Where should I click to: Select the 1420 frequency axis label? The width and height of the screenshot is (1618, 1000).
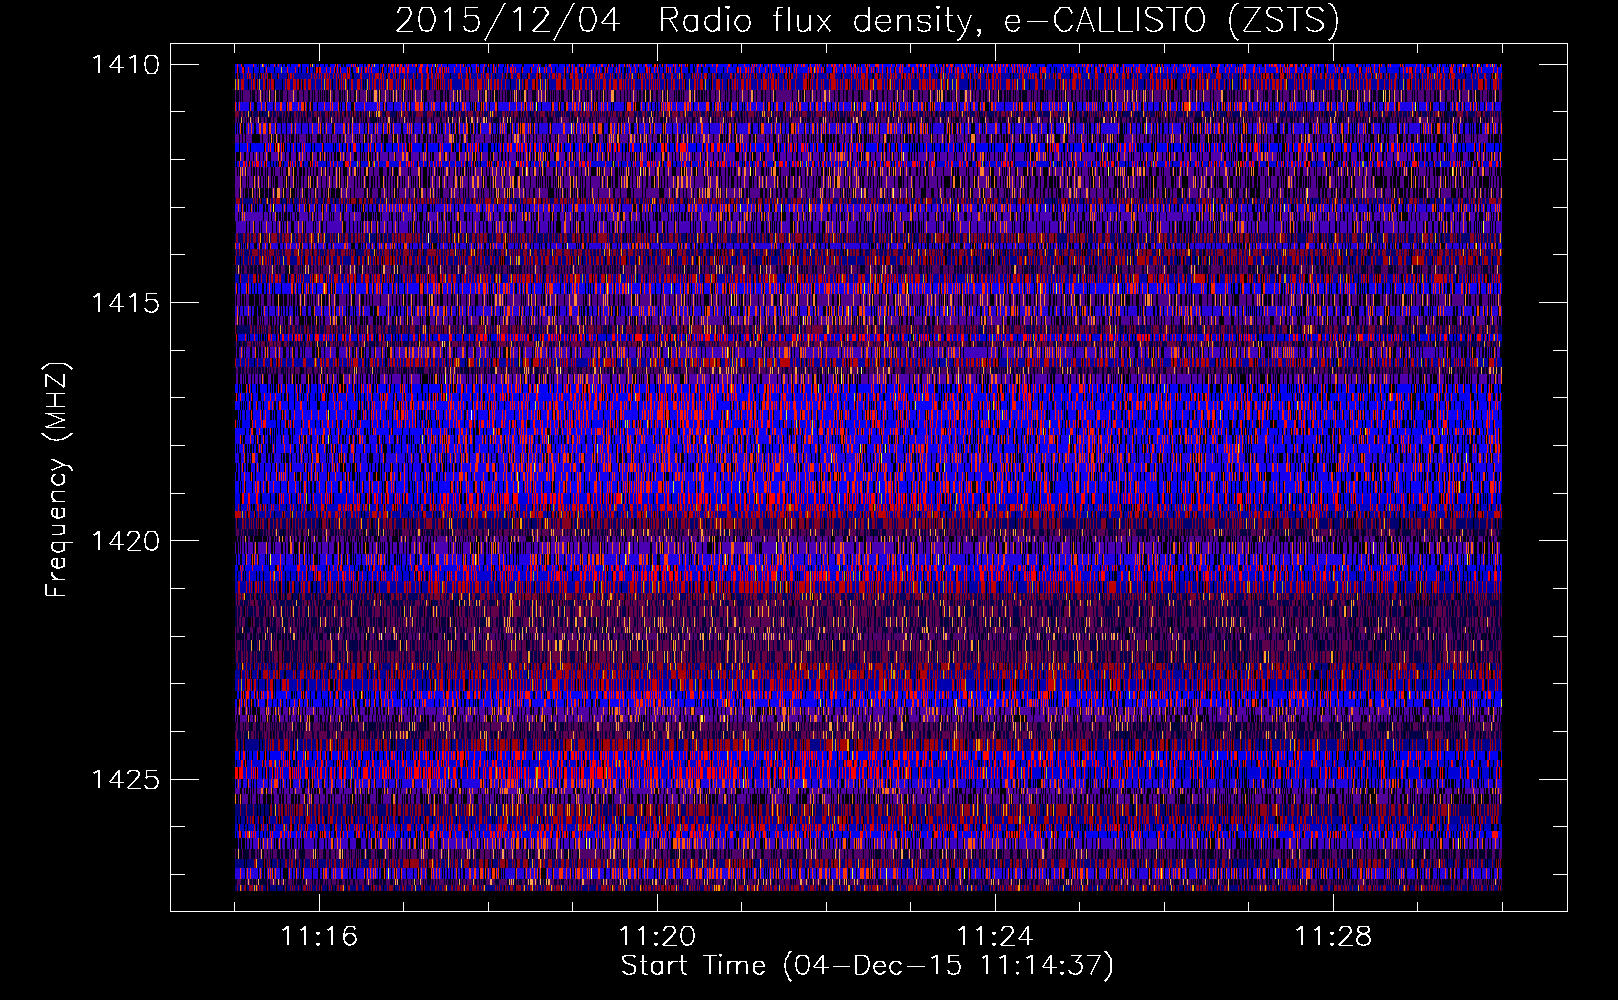pos(125,541)
